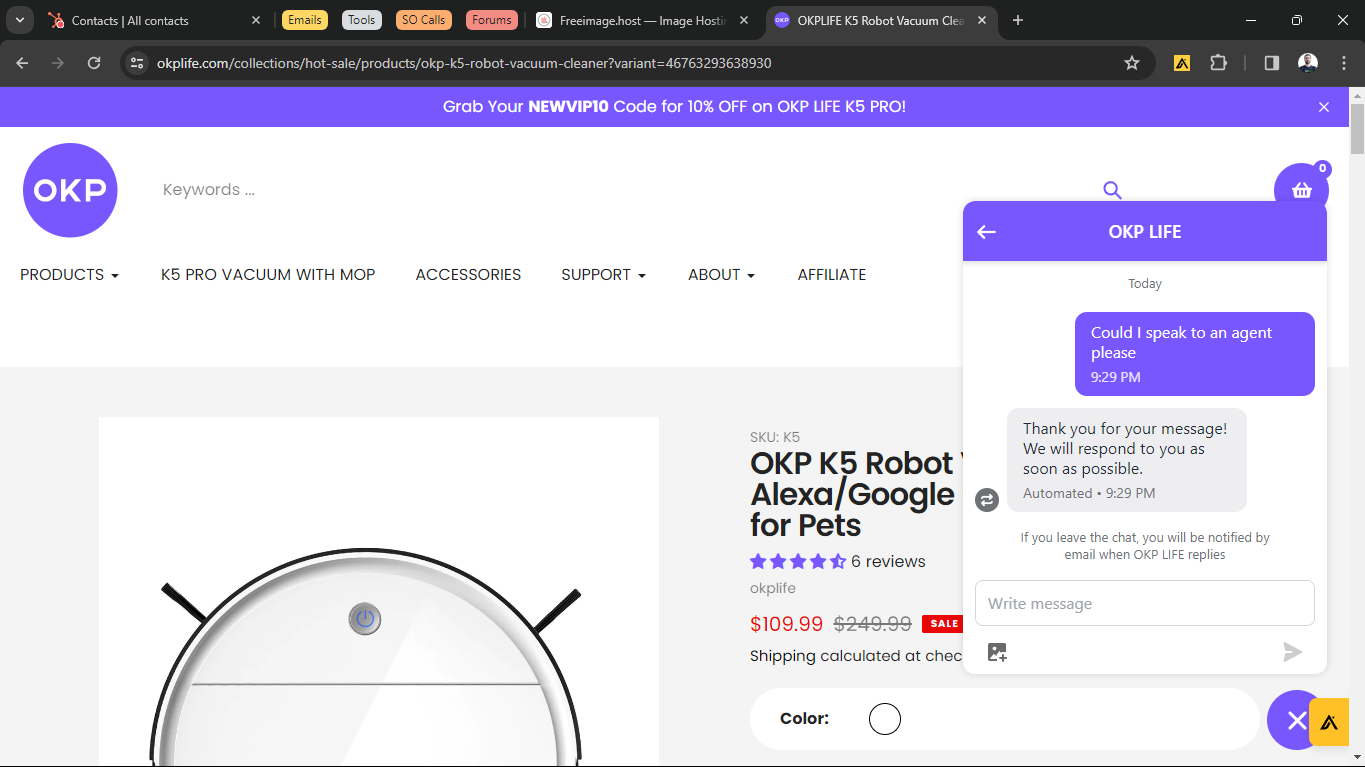Open the ACCESSORIES menu item
This screenshot has width=1365, height=767.
pos(468,275)
